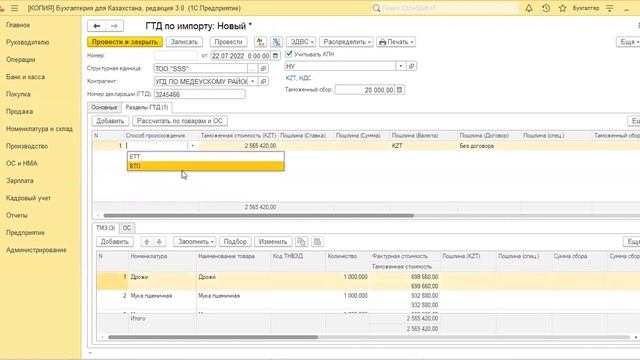Click Пошлина (Ставка) column header
Image resolution: width=640 pixels, height=360 pixels.
click(303, 136)
